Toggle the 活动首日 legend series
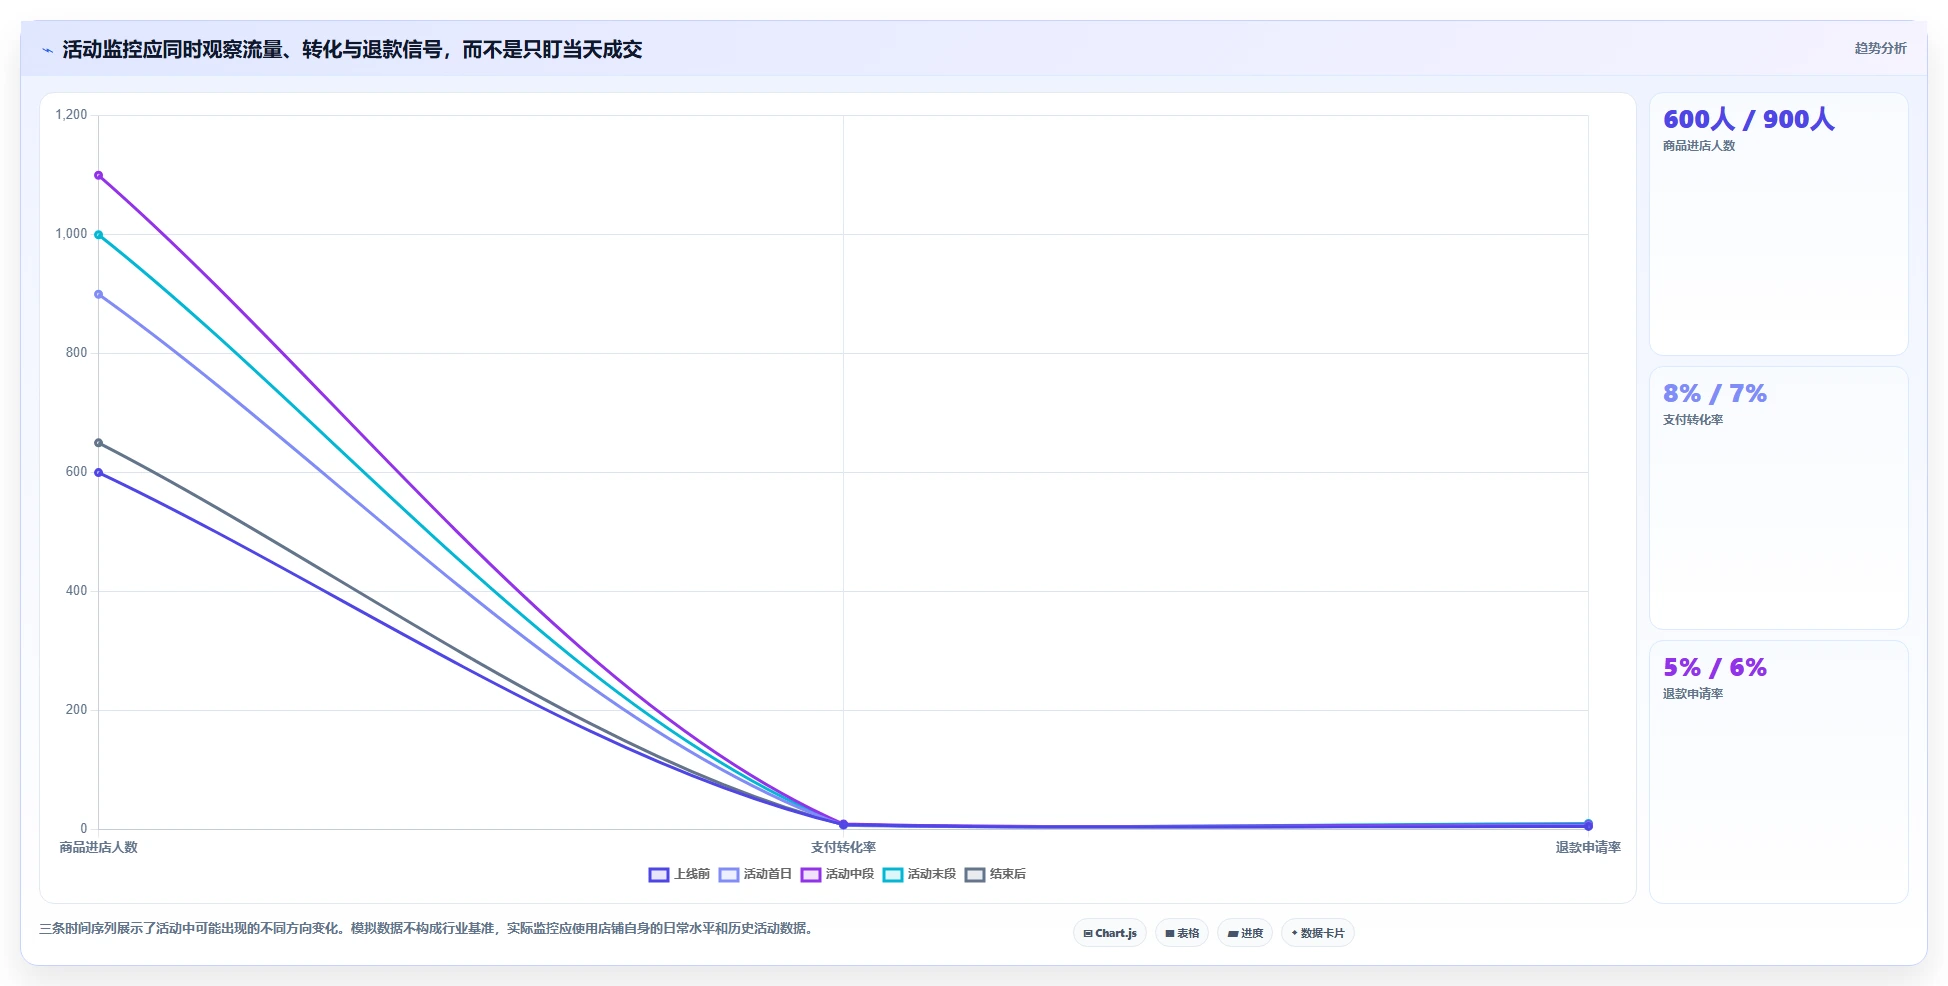Image resolution: width=1948 pixels, height=986 pixels. click(755, 874)
